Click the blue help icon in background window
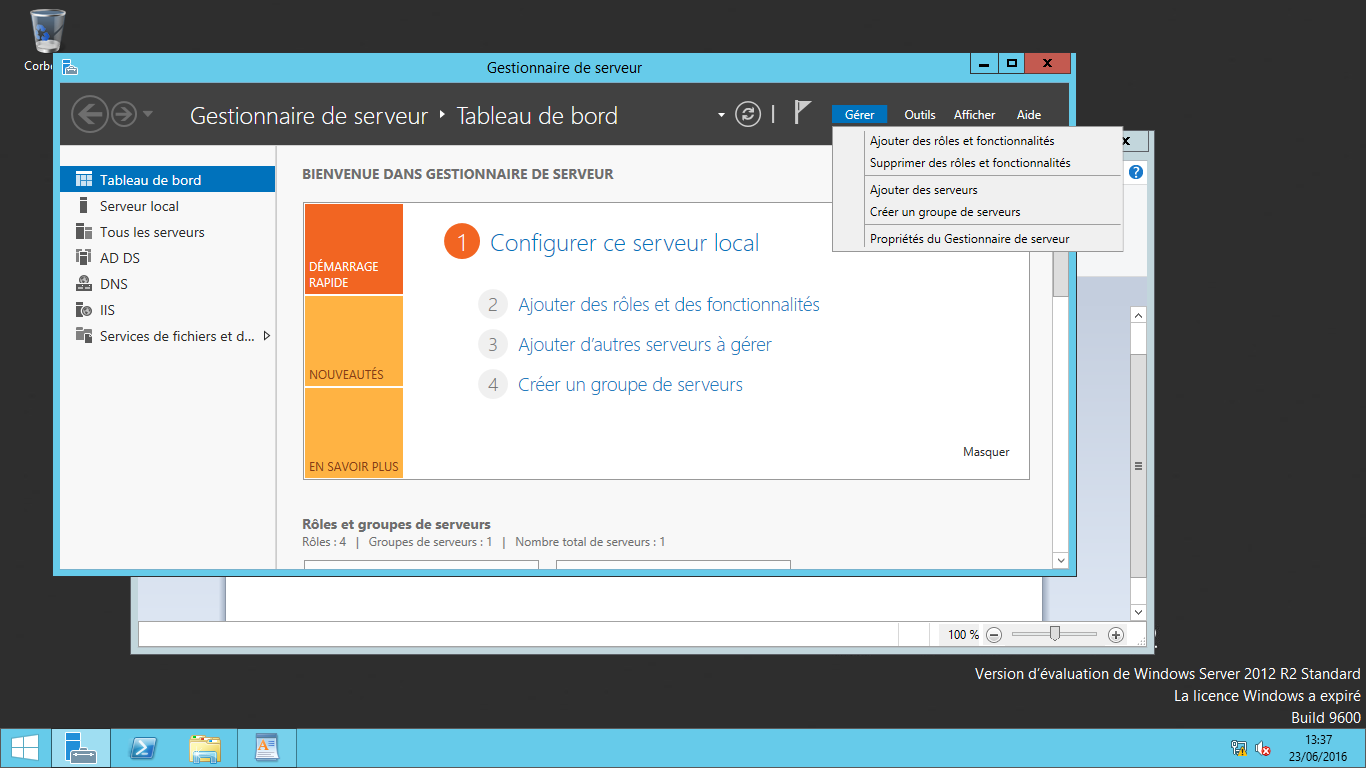The height and width of the screenshot is (768, 1366). click(1136, 172)
